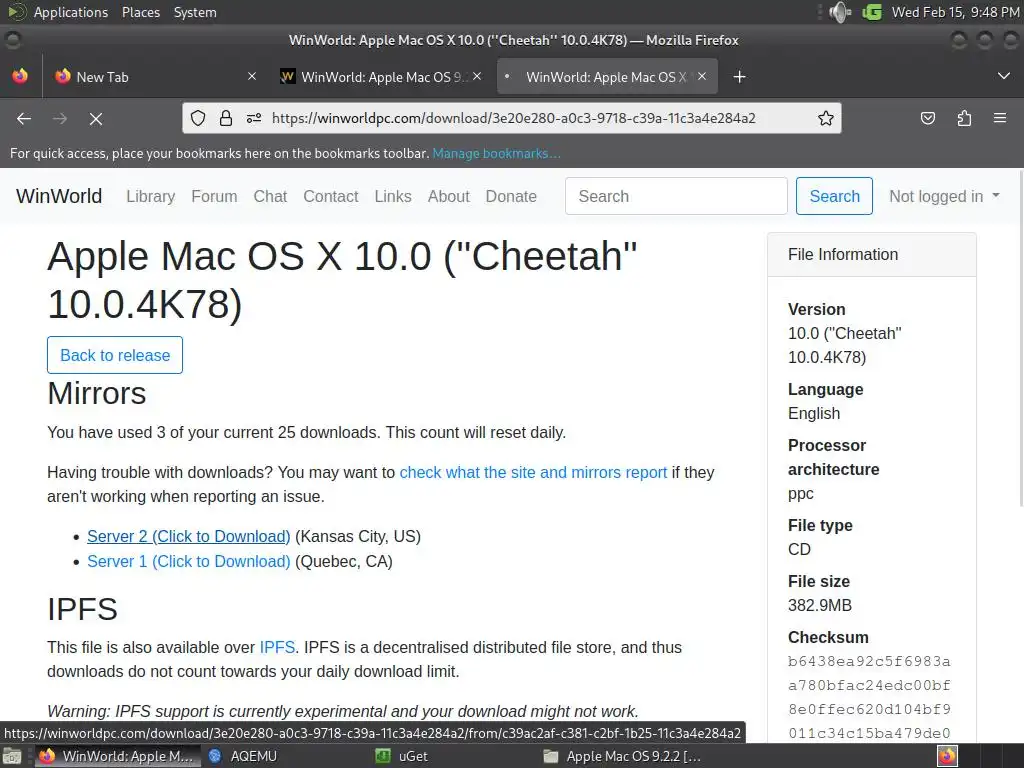Open Firefox View icon at tab bar left
This screenshot has width=1024, height=768.
point(20,76)
